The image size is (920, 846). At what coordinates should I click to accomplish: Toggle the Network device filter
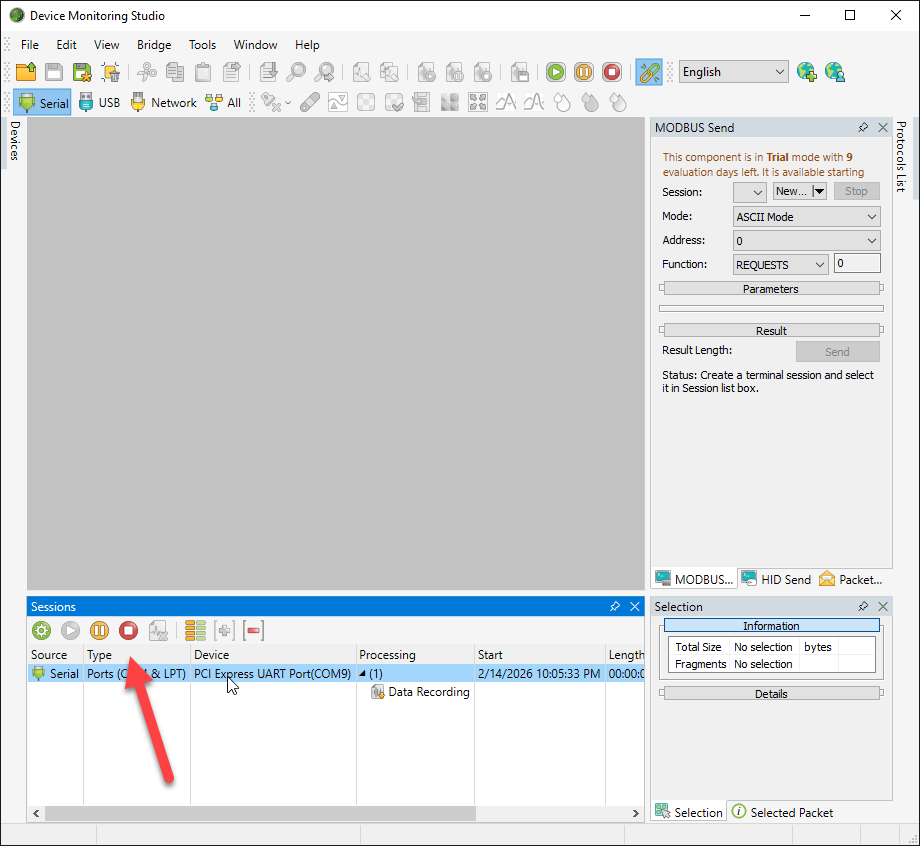pyautogui.click(x=163, y=102)
